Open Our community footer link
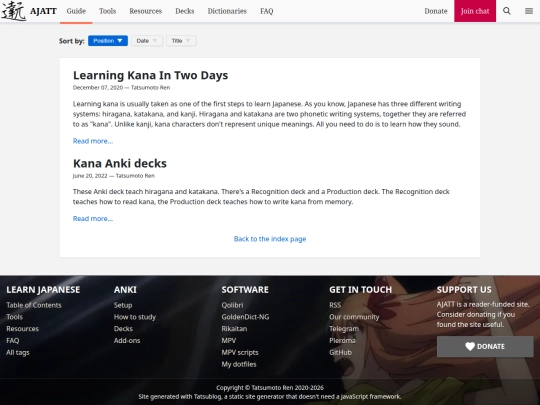This screenshot has width=540, height=405. tap(354, 317)
